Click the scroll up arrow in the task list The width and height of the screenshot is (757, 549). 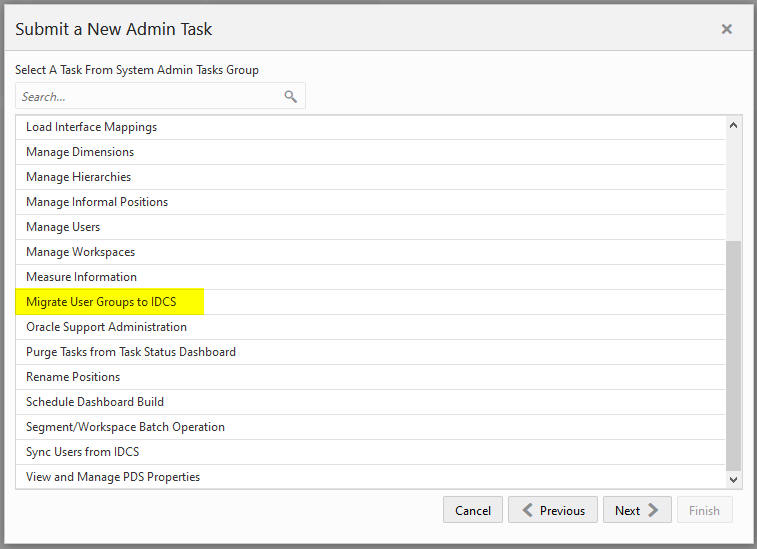pyautogui.click(x=733, y=126)
